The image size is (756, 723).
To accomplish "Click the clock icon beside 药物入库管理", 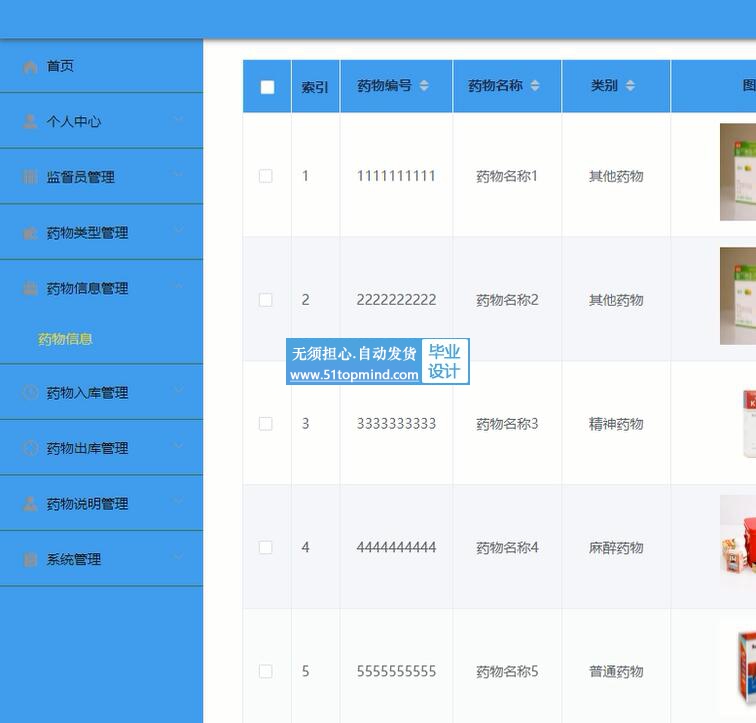I will (30, 392).
